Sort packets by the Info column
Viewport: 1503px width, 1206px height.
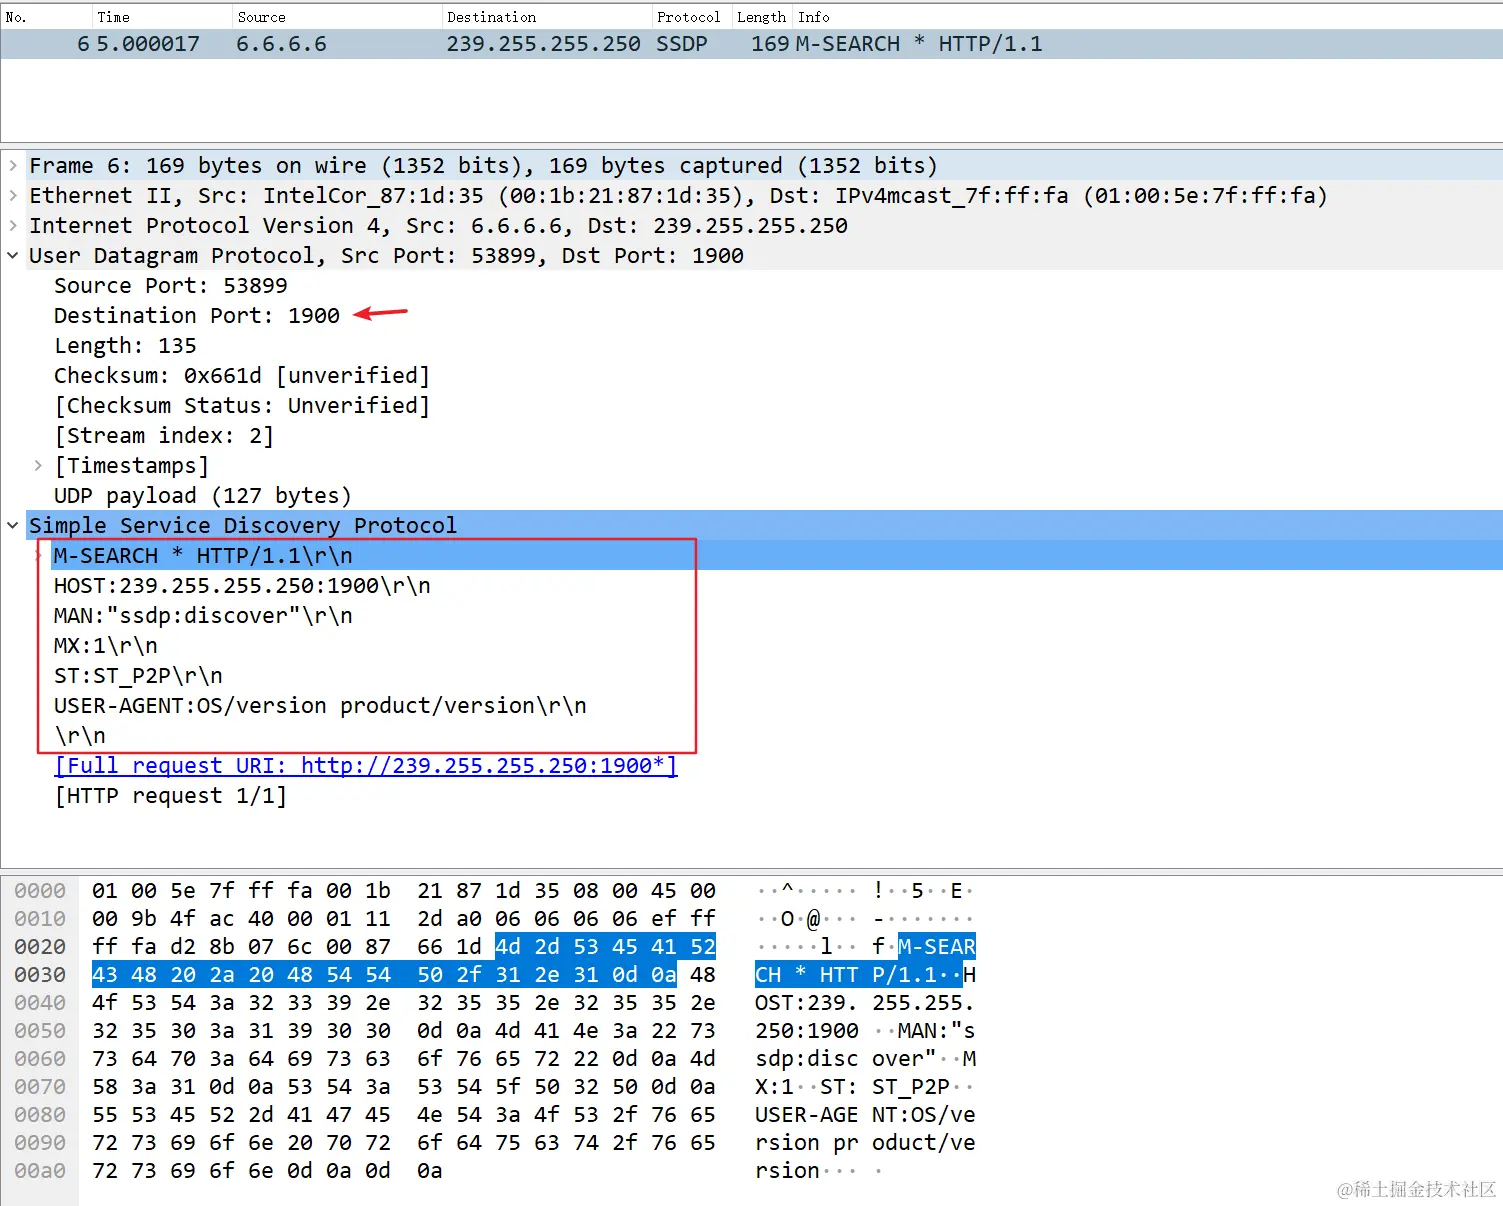pyautogui.click(x=1148, y=17)
